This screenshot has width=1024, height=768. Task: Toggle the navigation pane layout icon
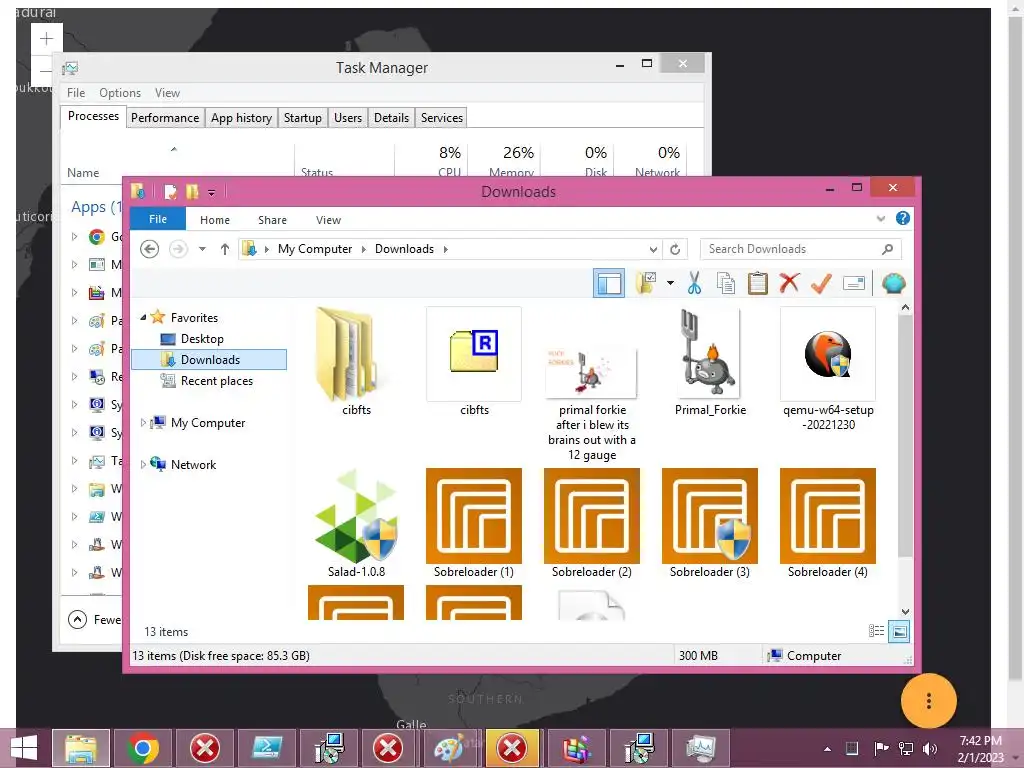(609, 283)
